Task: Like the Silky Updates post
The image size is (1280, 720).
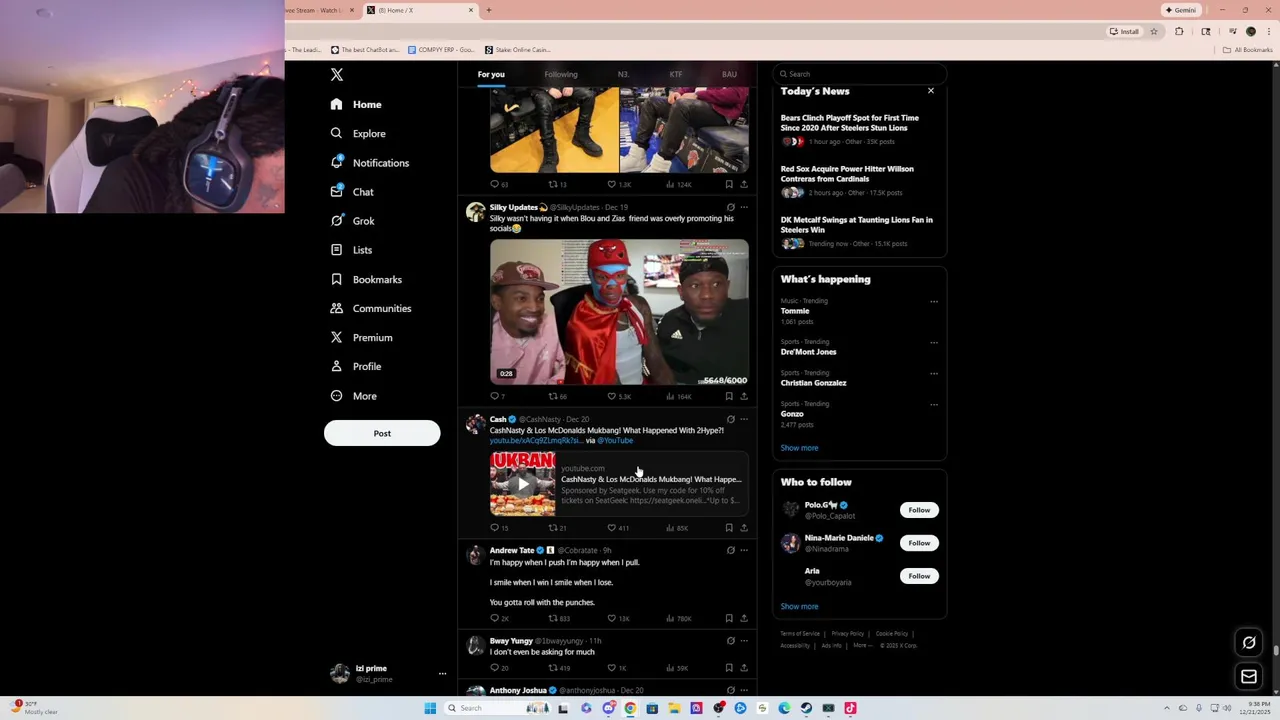Action: [x=612, y=396]
